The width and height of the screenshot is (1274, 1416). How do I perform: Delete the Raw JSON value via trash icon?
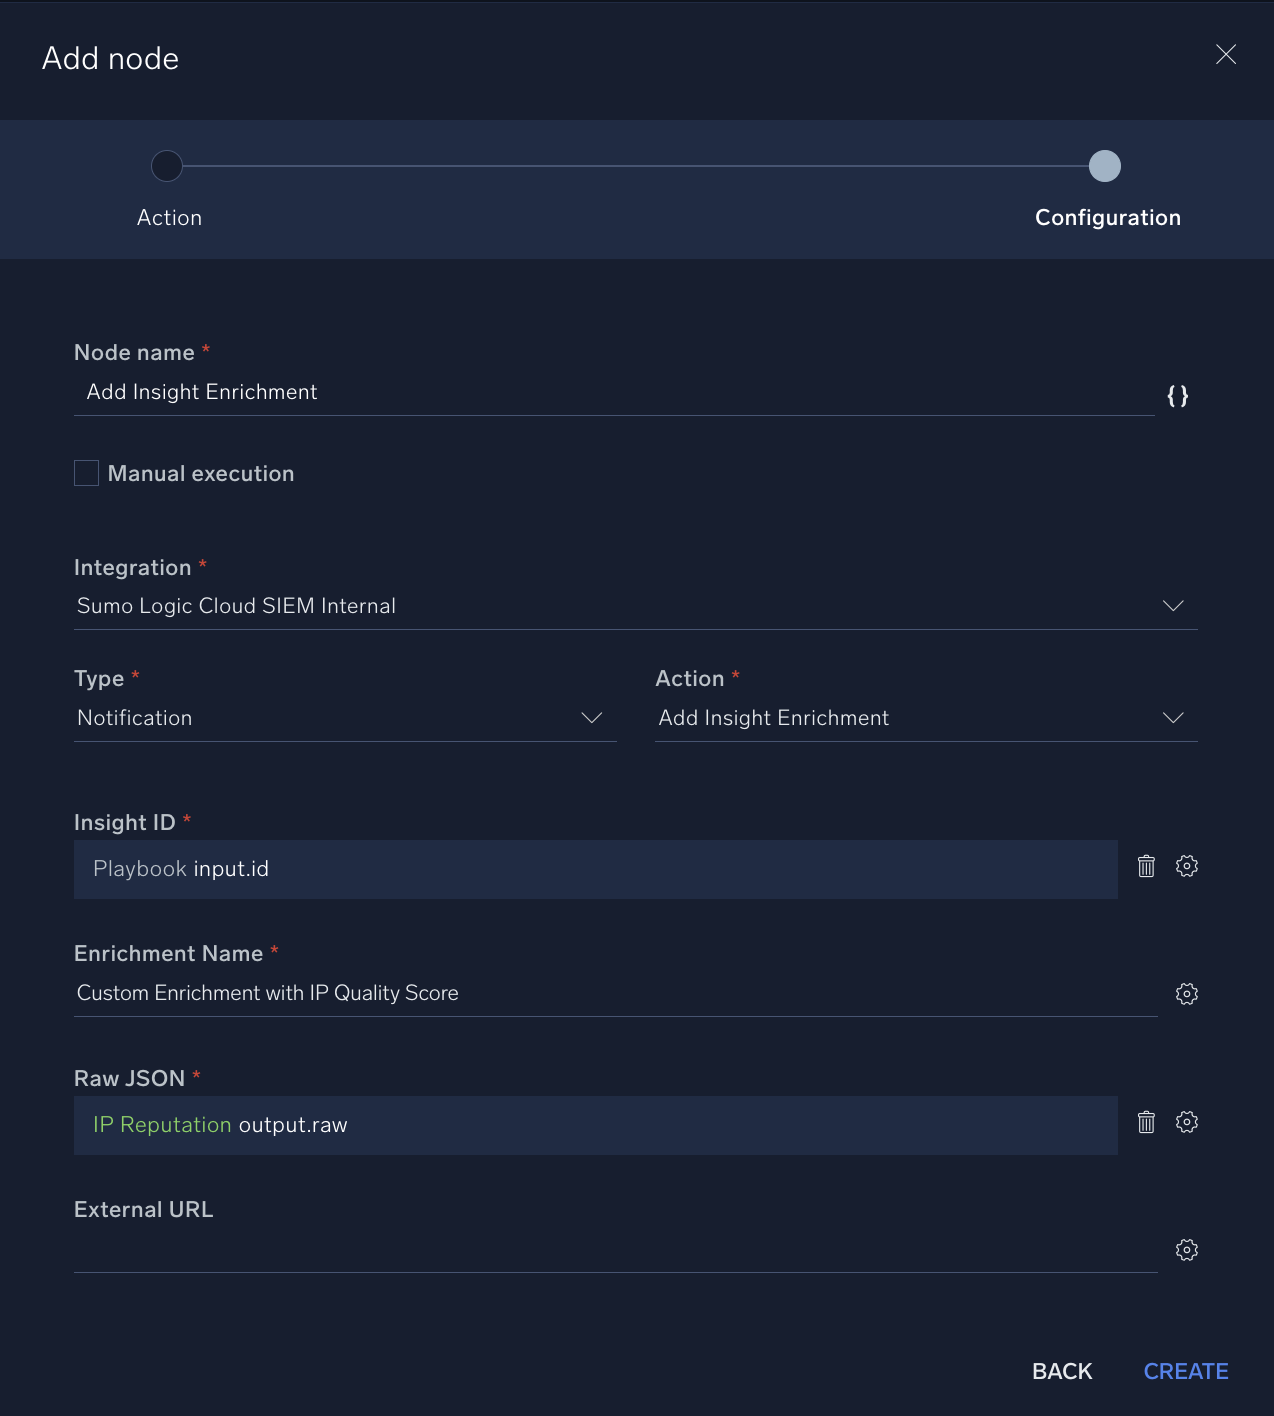pos(1147,1123)
